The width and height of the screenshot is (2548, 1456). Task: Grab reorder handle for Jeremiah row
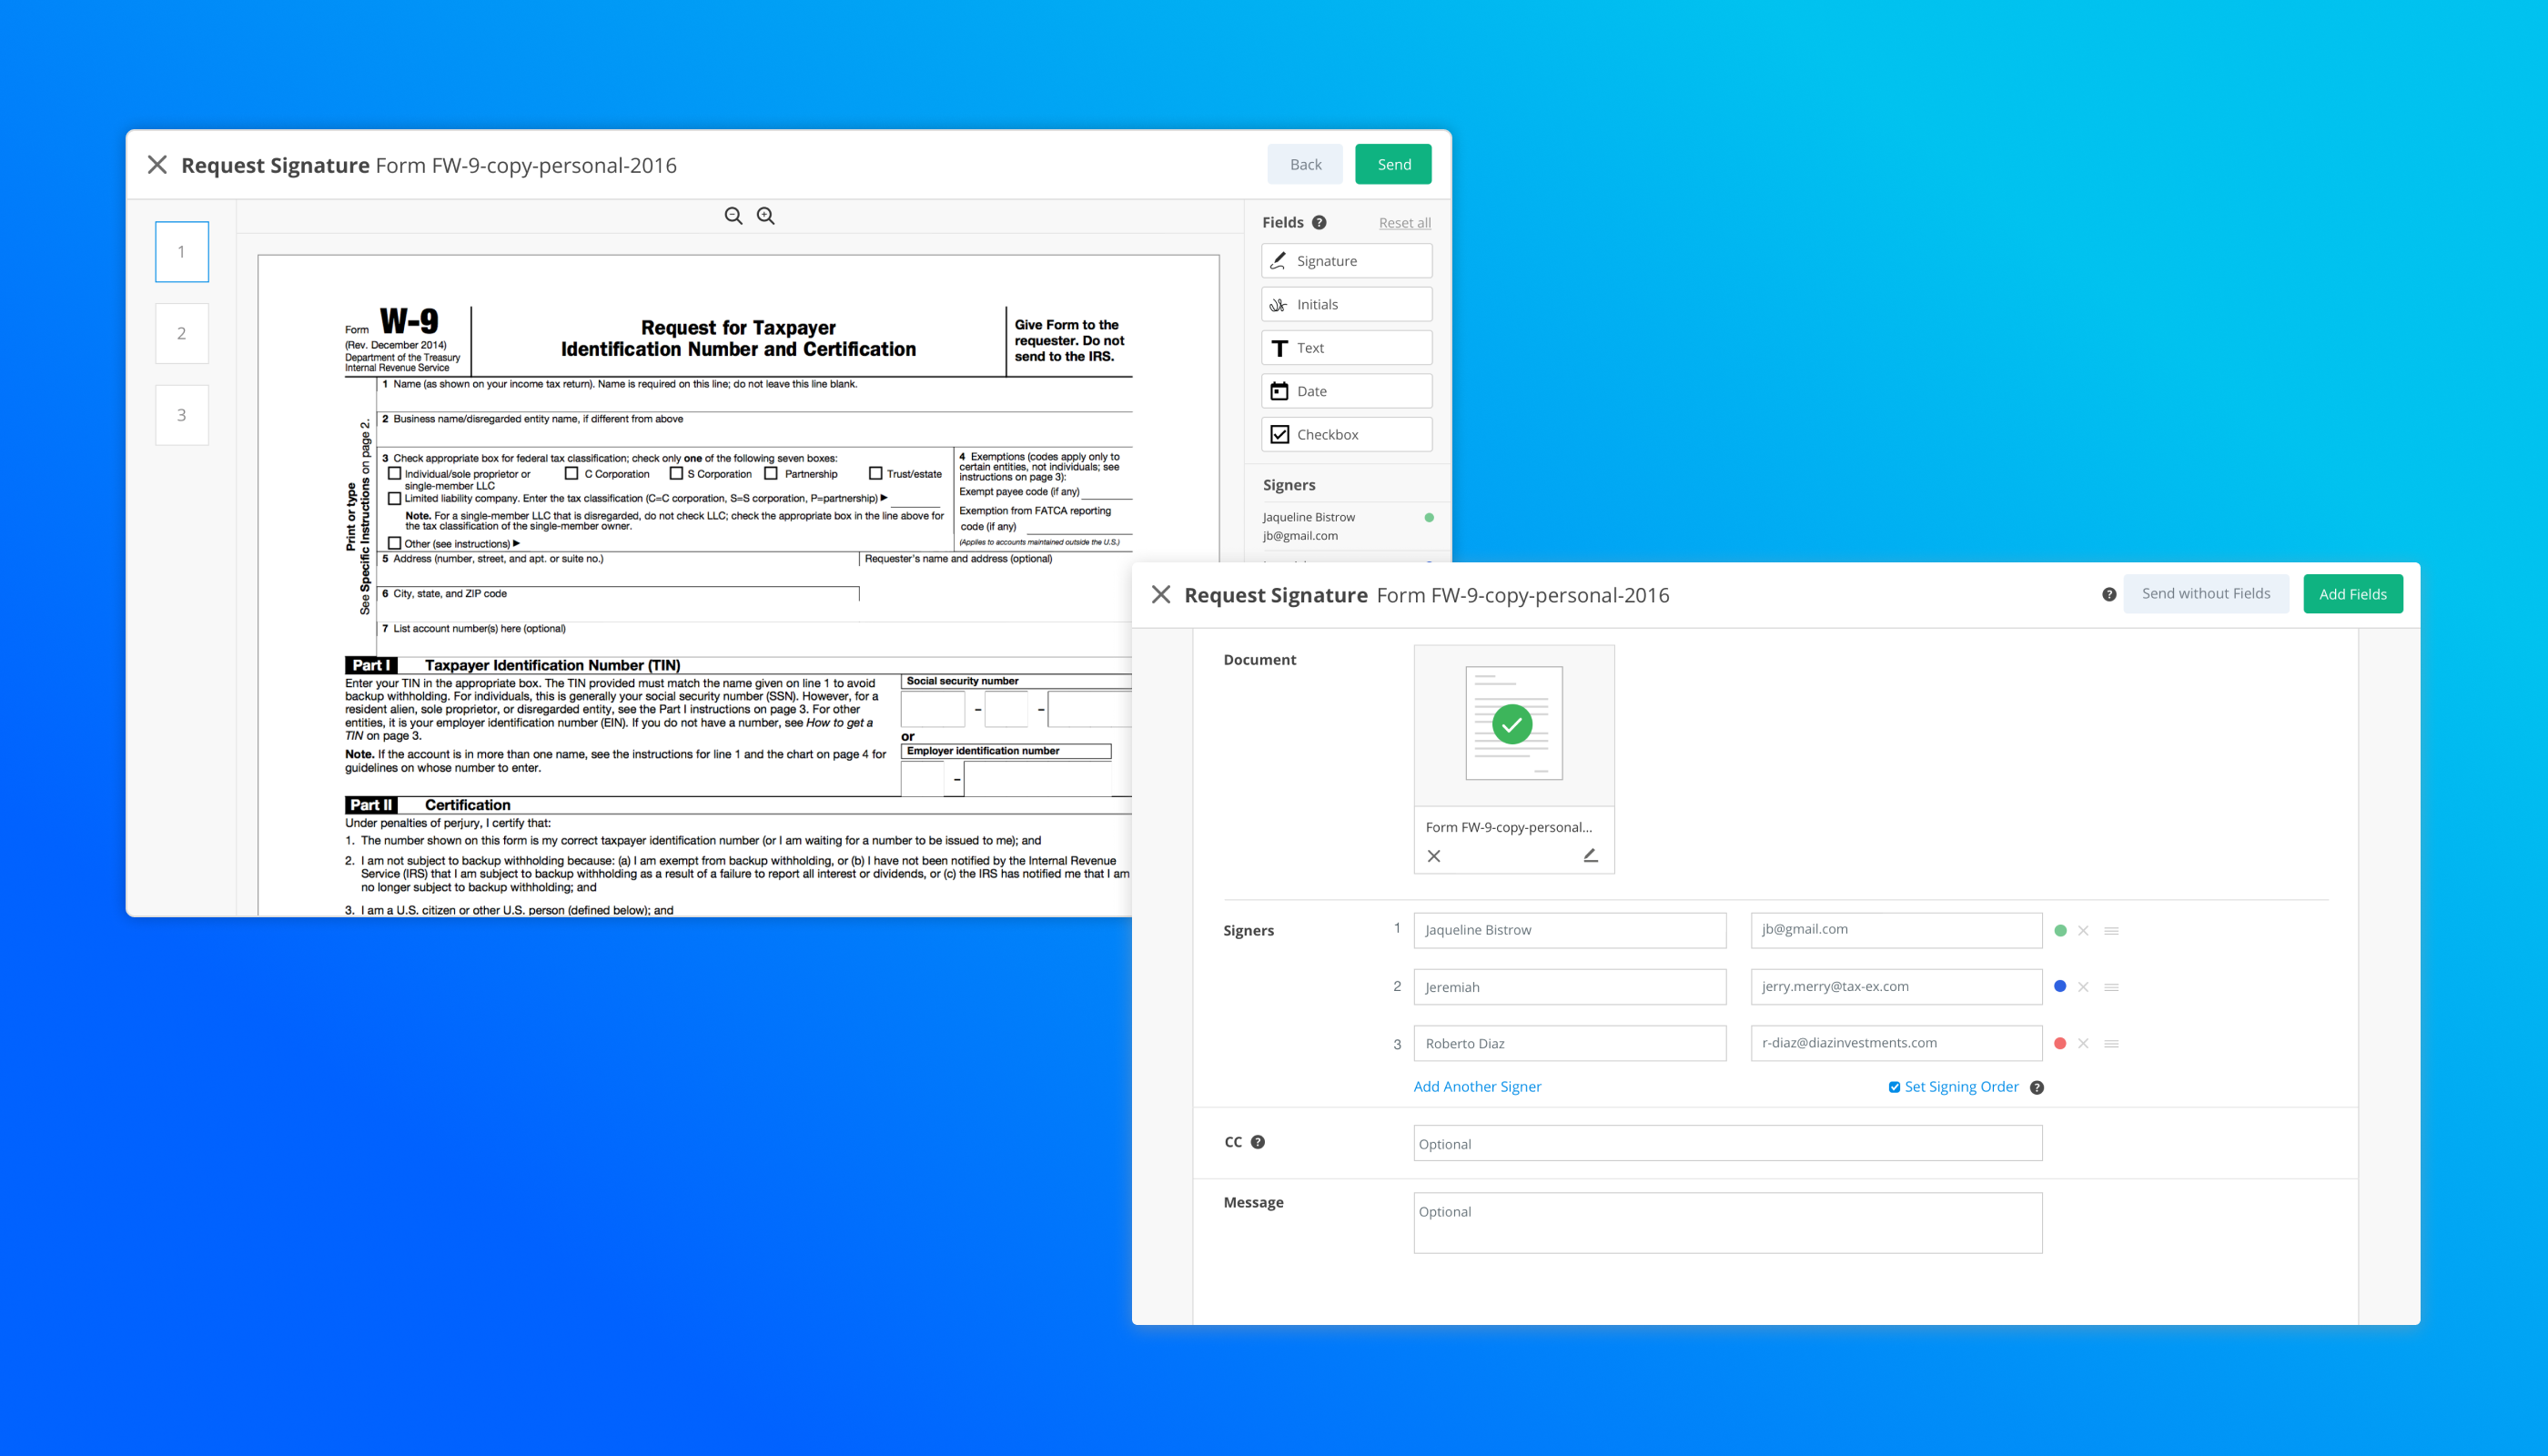pyautogui.click(x=2111, y=987)
